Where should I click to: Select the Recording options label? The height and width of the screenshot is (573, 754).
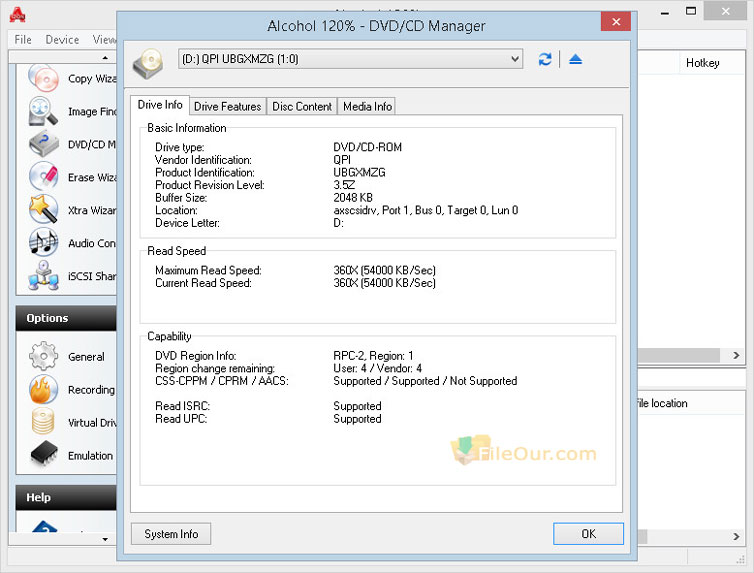(91, 390)
